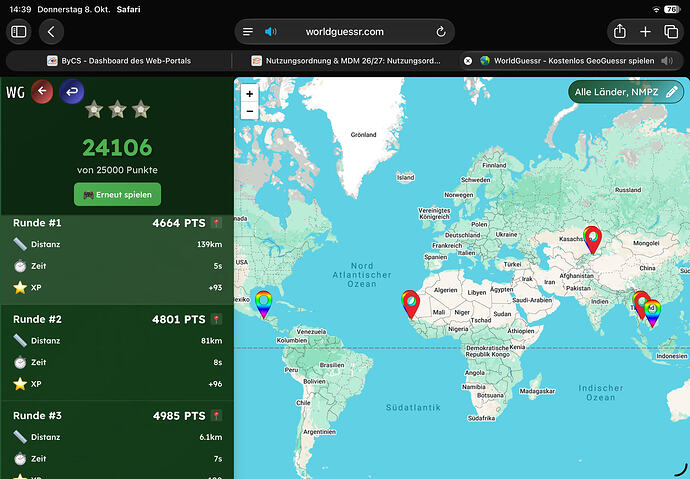The height and width of the screenshot is (479, 690).
Task: Select the Runde #2 result heading
Action: click(37, 319)
